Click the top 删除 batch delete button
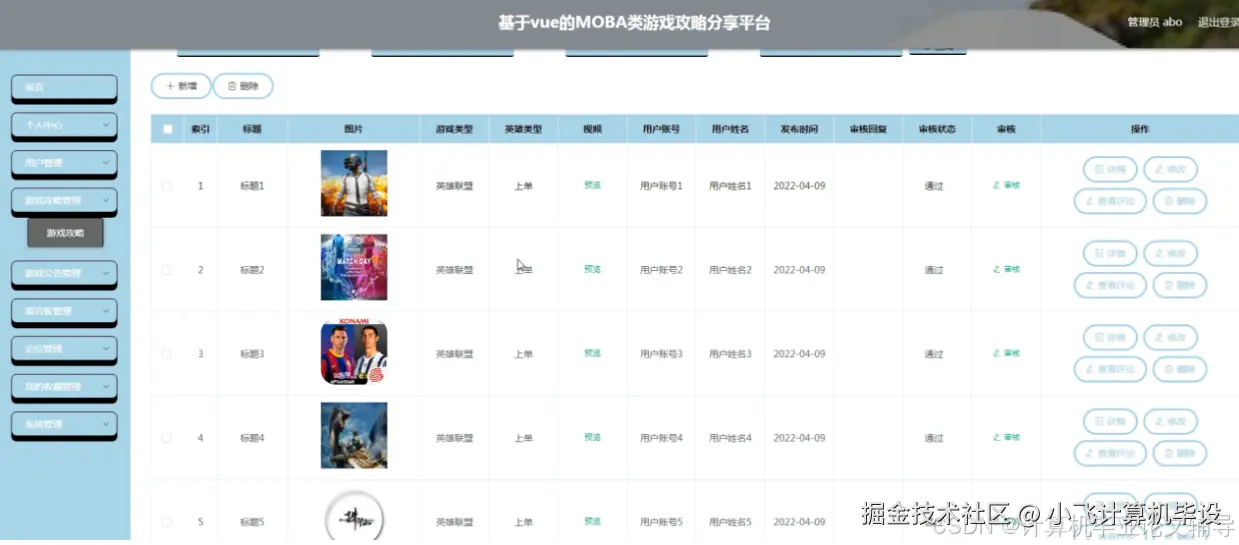The height and width of the screenshot is (545, 1239). (243, 86)
